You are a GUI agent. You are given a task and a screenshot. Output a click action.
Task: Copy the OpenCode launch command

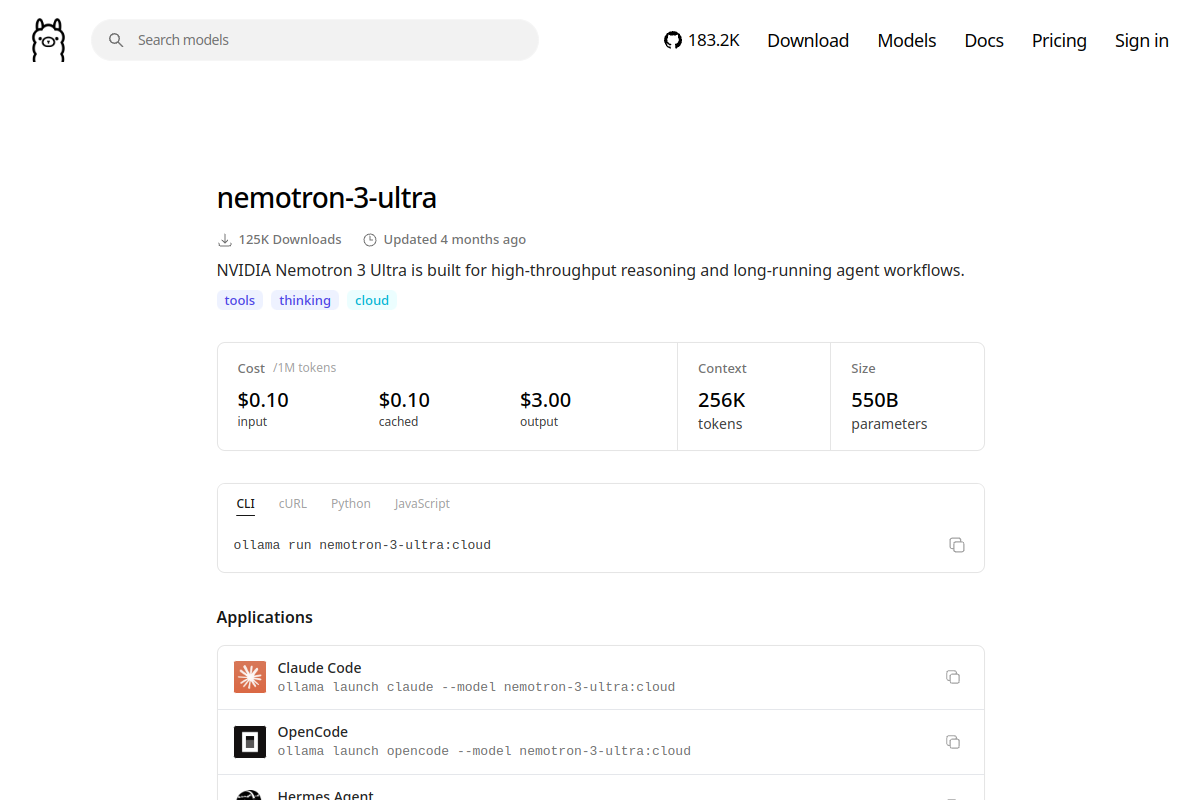pyautogui.click(x=953, y=741)
